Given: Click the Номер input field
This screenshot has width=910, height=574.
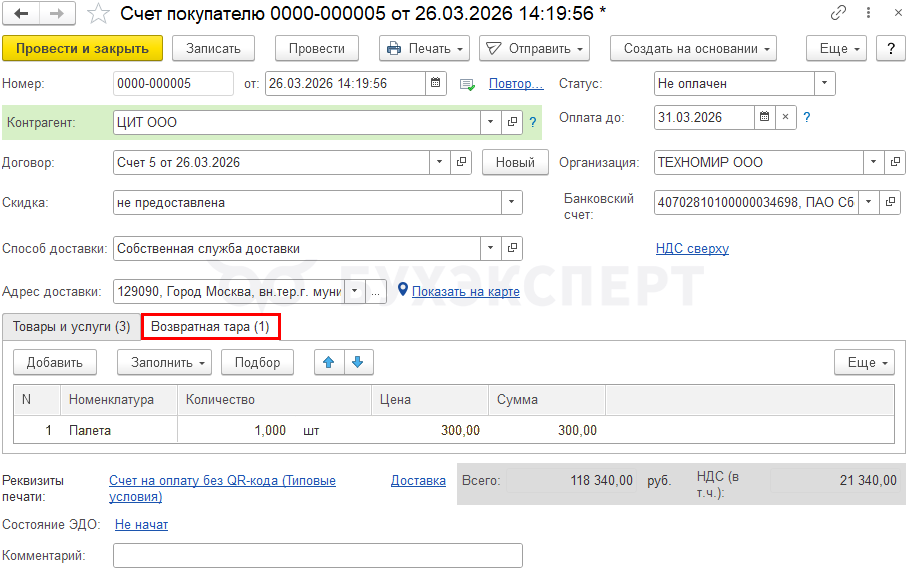Looking at the screenshot, I should pyautogui.click(x=174, y=84).
